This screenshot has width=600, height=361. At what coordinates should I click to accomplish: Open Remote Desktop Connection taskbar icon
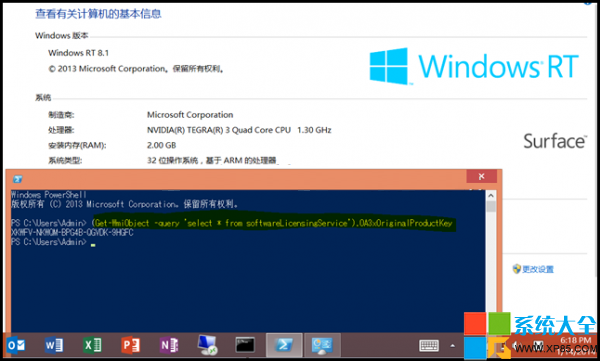click(207, 345)
